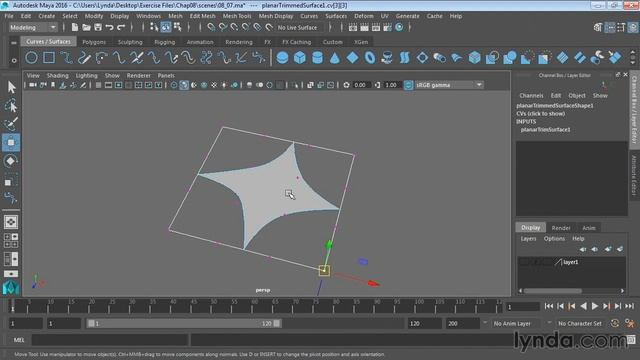The height and width of the screenshot is (360, 640).
Task: Click the New Scene icon
Action: pos(75,27)
